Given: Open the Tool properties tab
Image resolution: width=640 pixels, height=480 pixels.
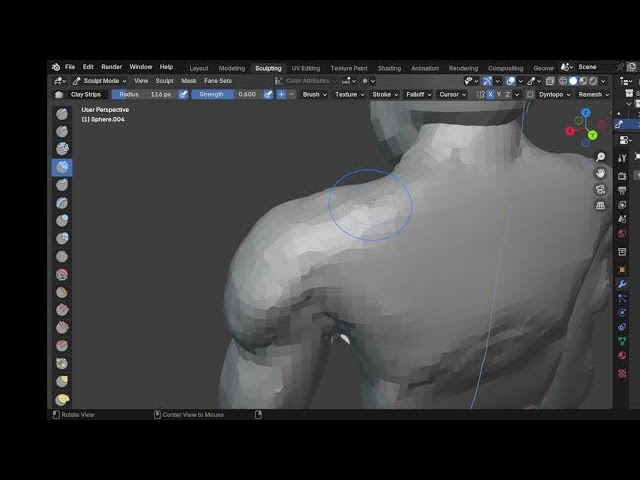Looking at the screenshot, I should (622, 158).
